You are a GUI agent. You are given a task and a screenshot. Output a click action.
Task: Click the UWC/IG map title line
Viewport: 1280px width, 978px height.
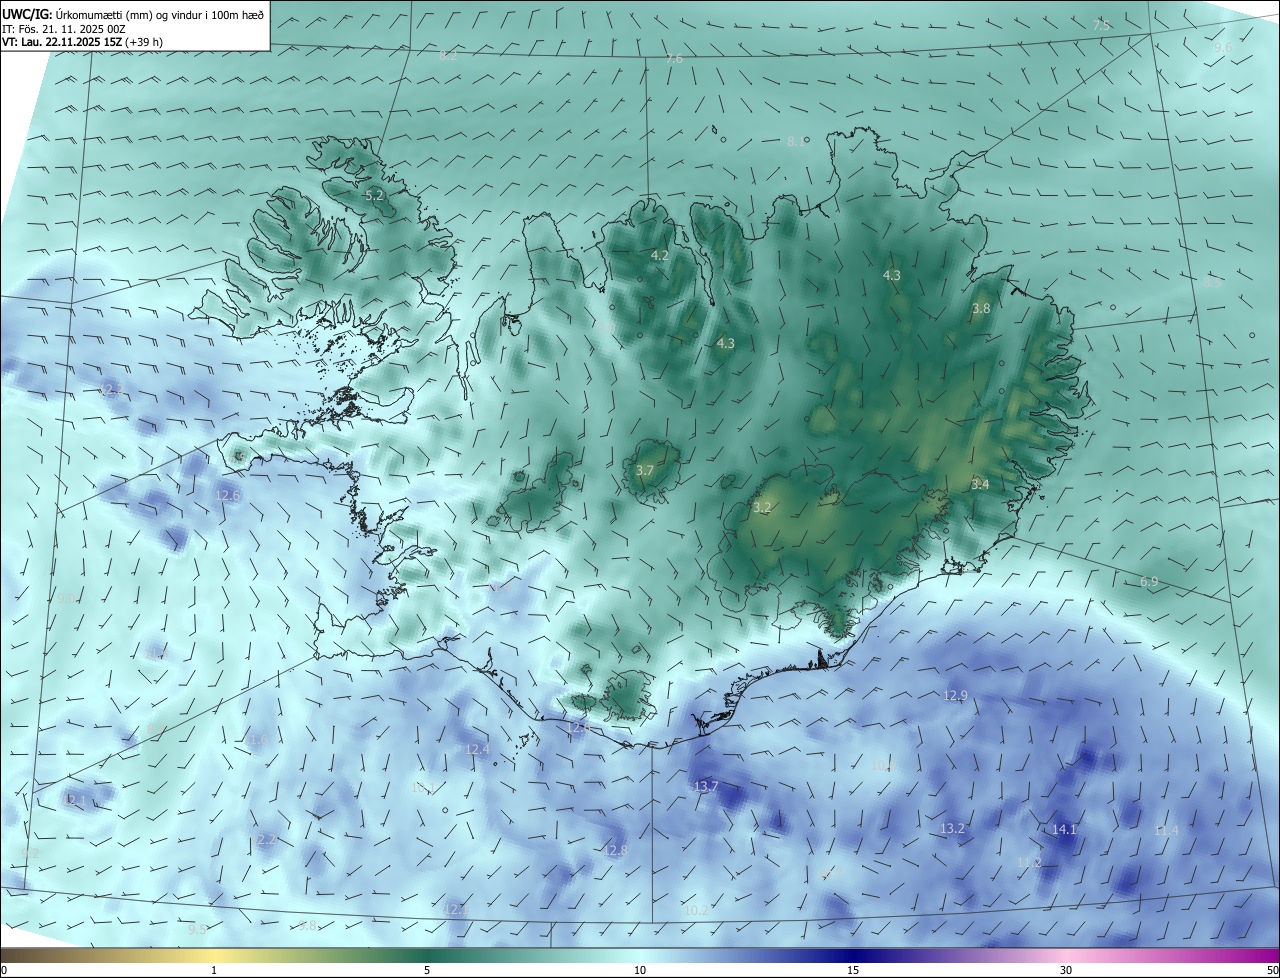132,15
